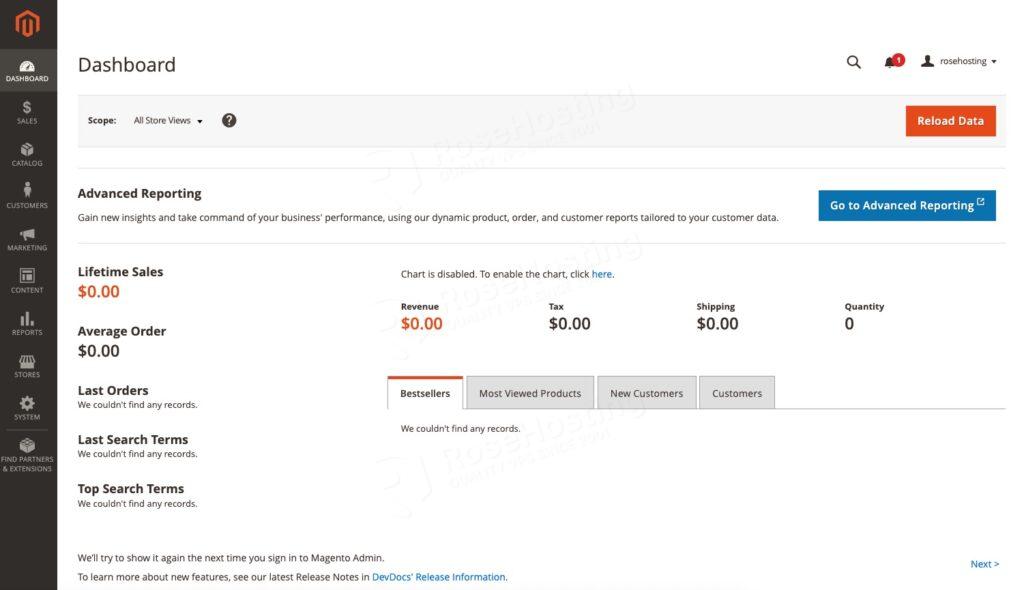1024x590 pixels.
Task: Click the Scope help question mark icon
Action: (228, 119)
